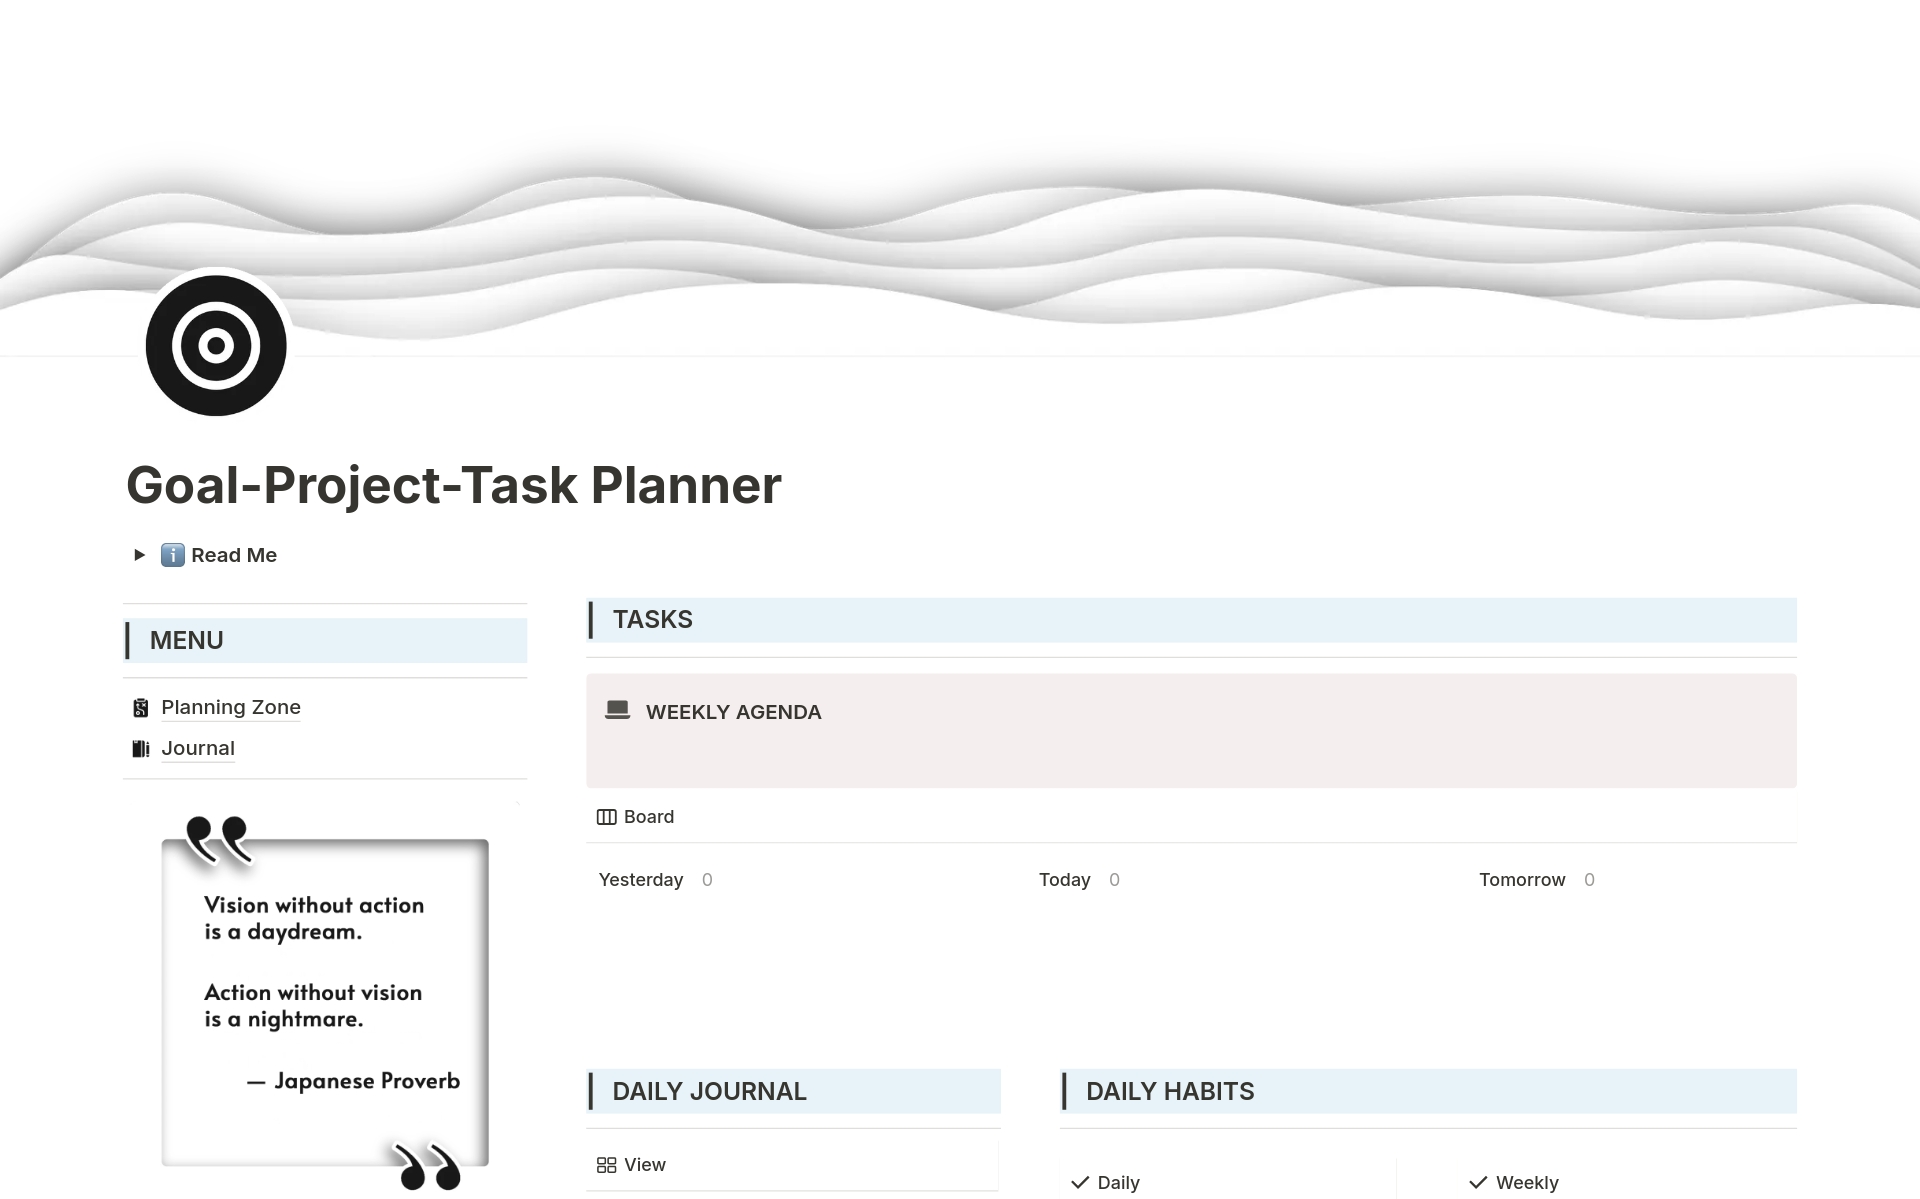The image size is (1920, 1199).
Task: Click the gallery grid icon next to View
Action: coord(606,1164)
